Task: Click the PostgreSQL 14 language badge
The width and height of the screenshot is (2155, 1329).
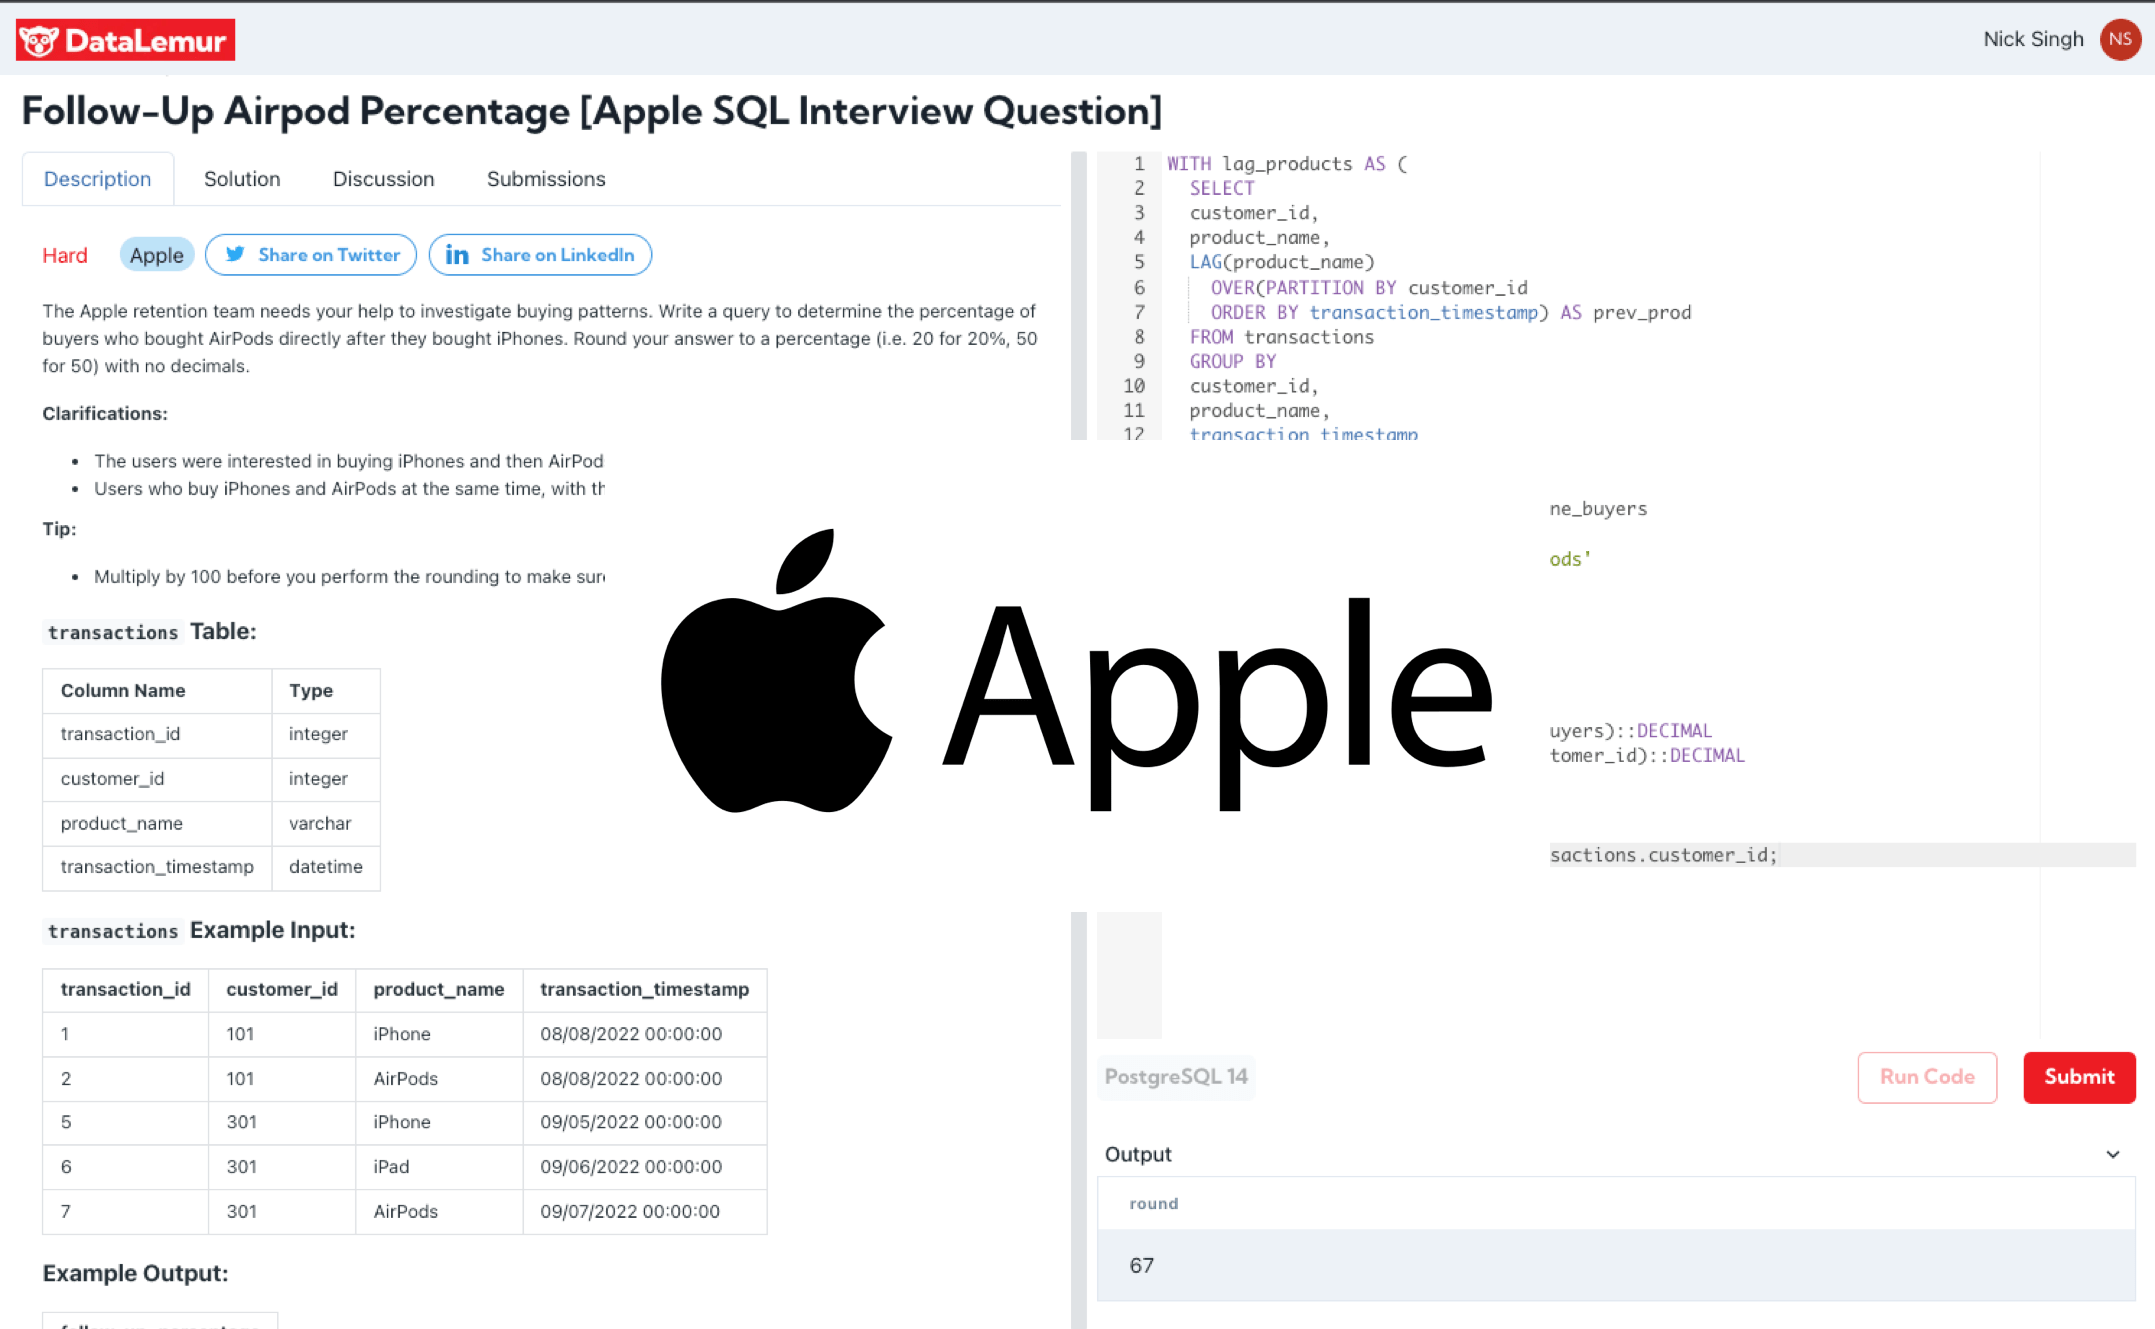Action: tap(1176, 1077)
